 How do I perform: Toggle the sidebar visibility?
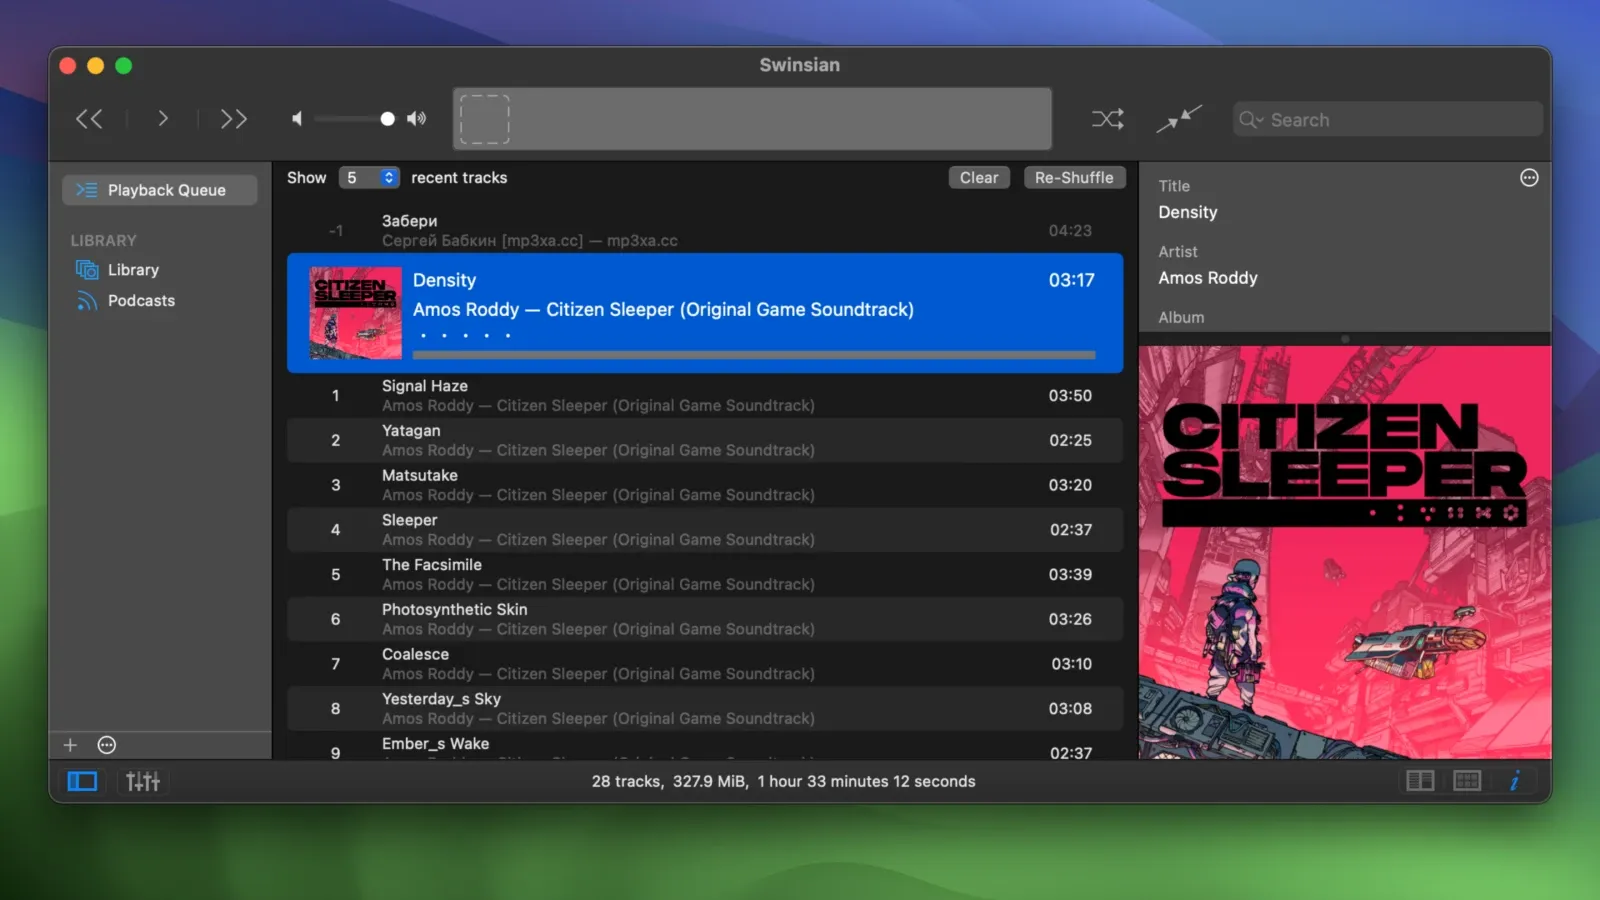82,781
